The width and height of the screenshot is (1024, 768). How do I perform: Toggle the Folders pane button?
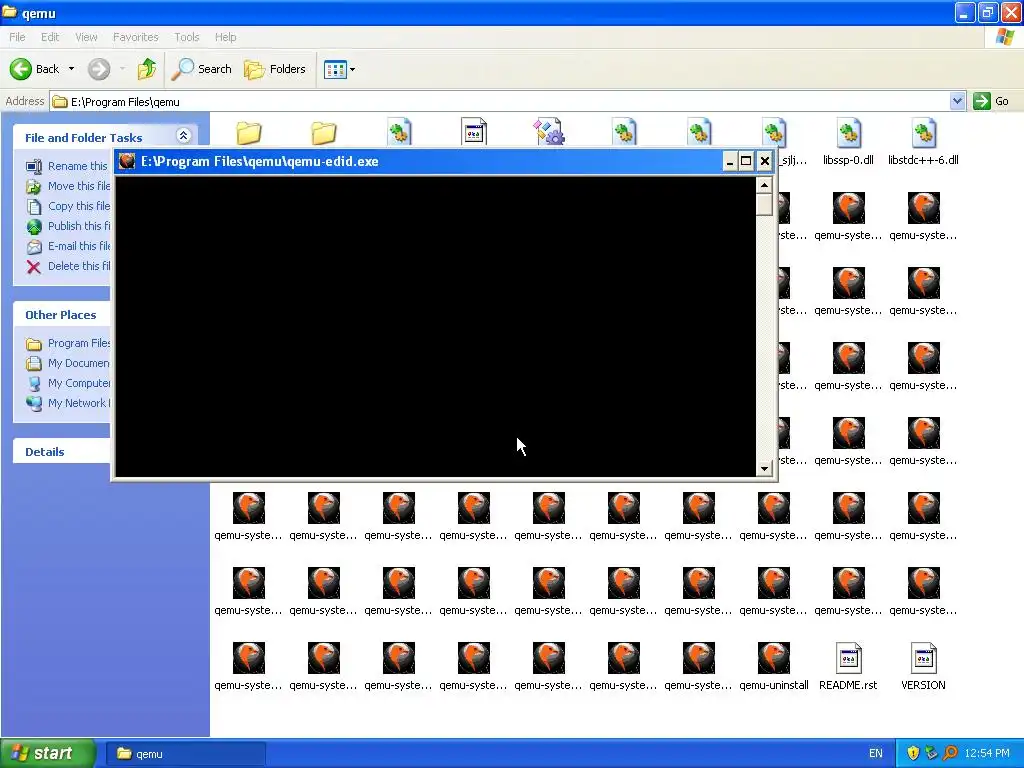click(x=274, y=69)
